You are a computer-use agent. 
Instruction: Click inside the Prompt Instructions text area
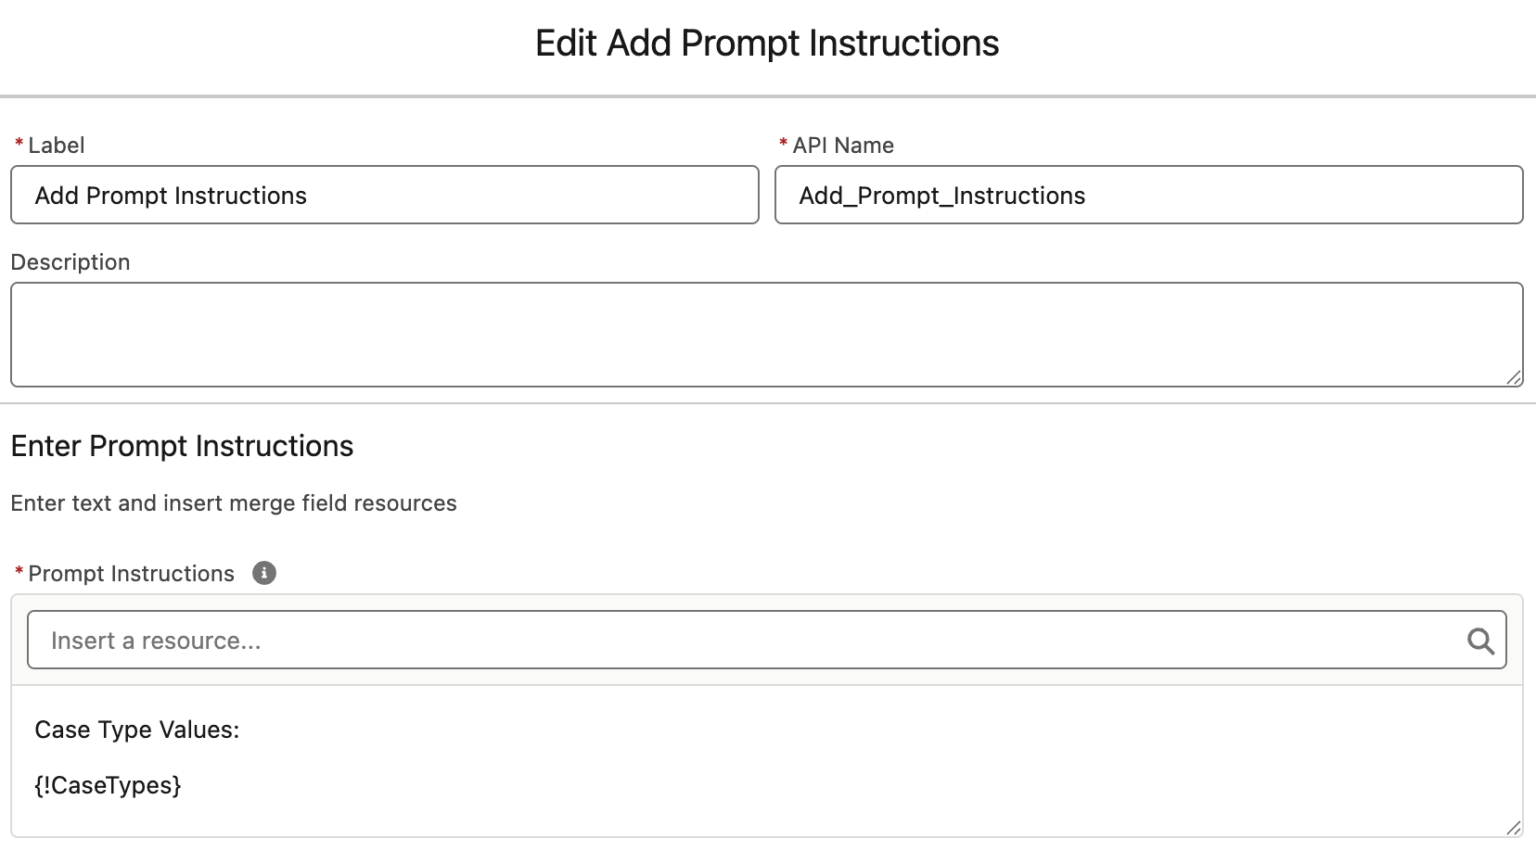point(760,760)
